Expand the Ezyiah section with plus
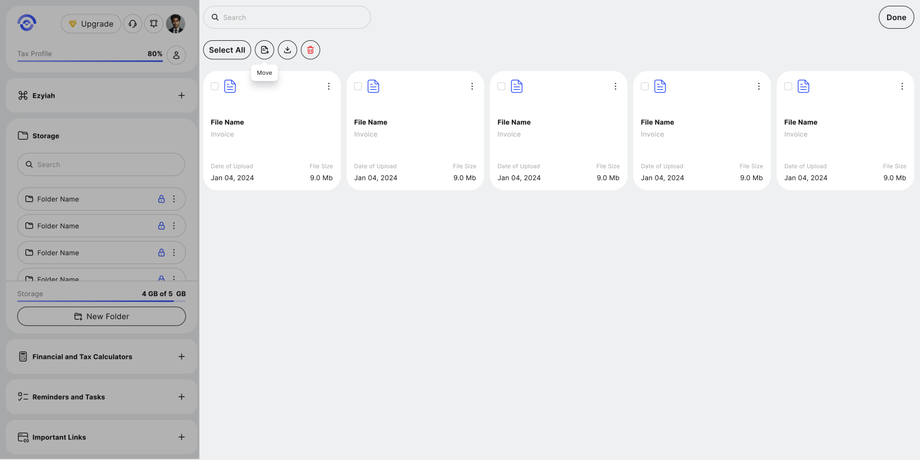 tap(181, 96)
